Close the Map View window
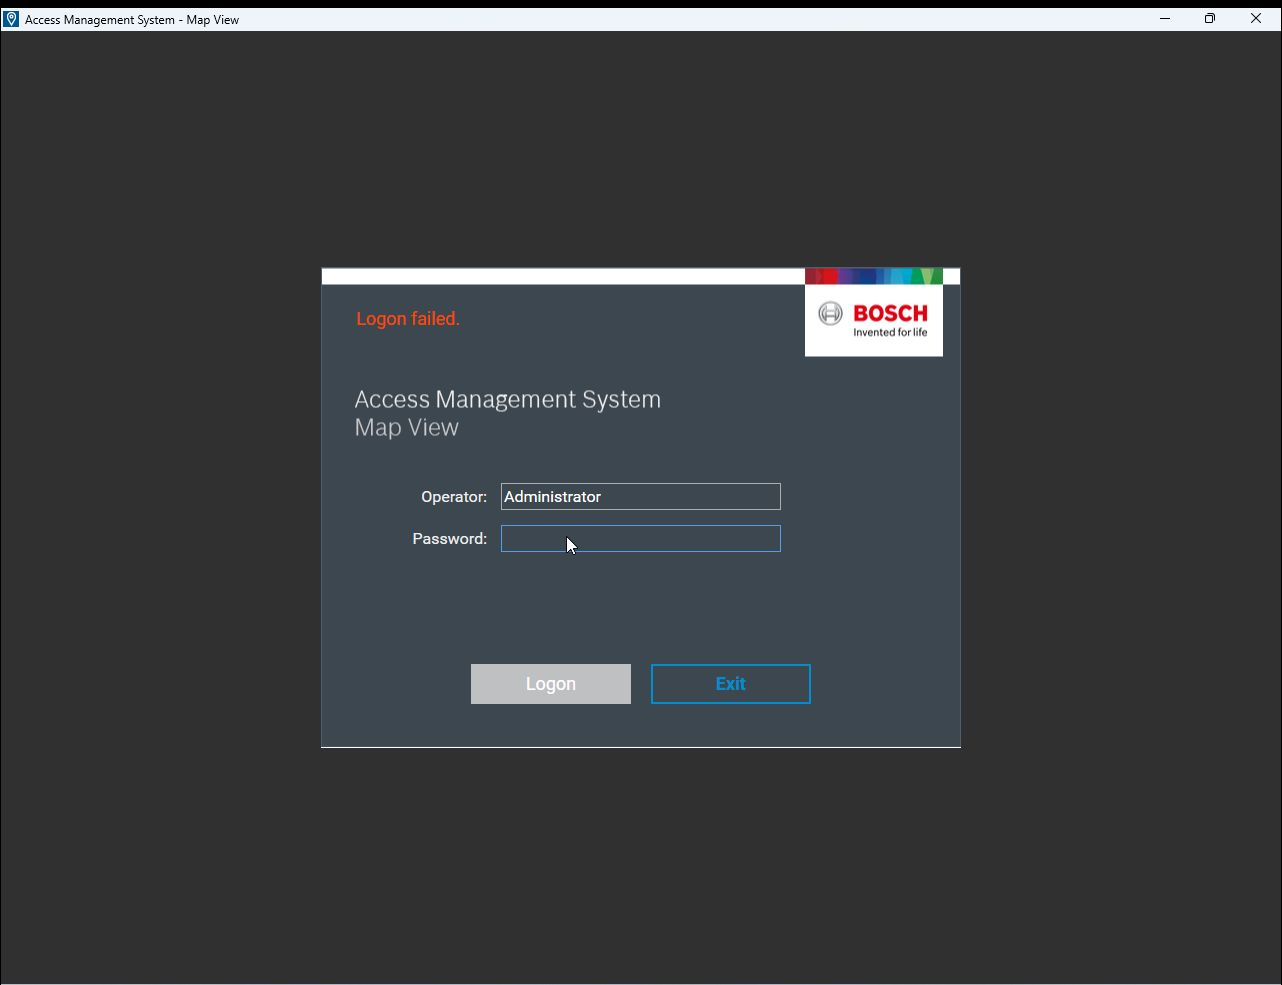1282x985 pixels. (x=1256, y=19)
